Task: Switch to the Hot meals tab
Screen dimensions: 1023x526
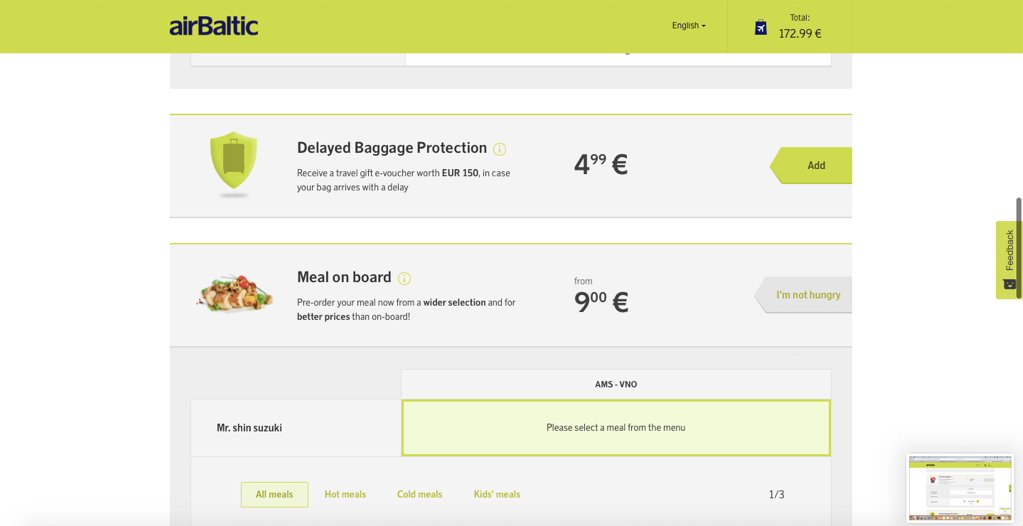Action: point(345,495)
